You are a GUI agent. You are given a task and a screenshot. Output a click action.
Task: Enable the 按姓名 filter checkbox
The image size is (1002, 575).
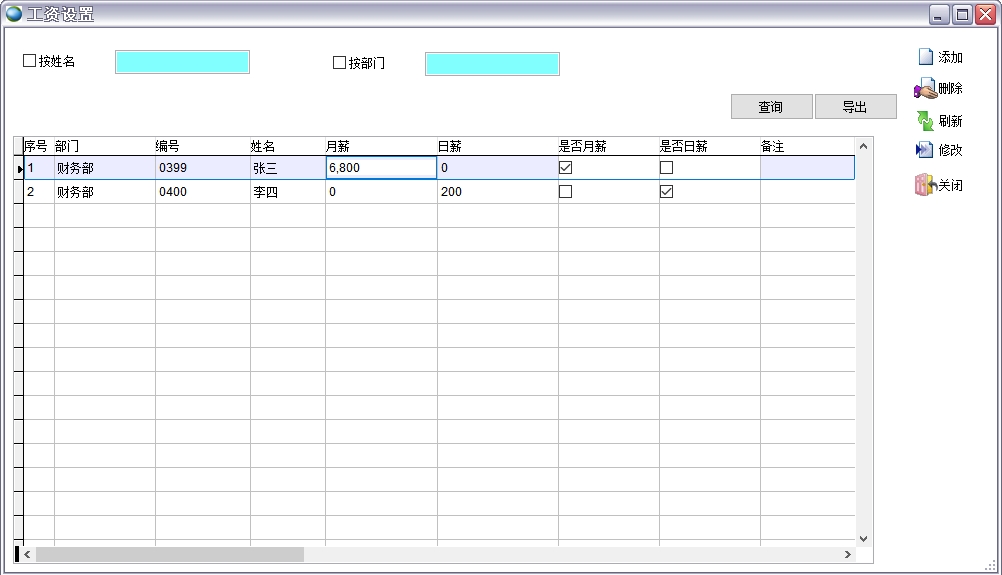click(29, 62)
